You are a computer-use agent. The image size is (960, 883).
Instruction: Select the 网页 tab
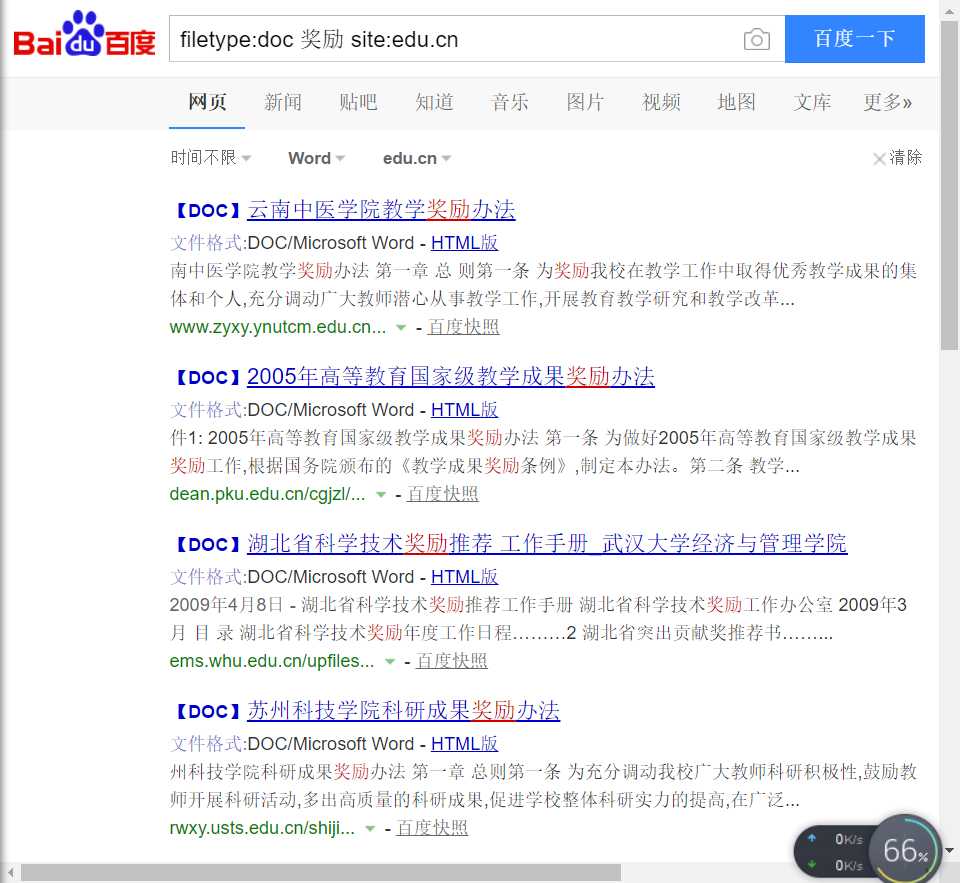(x=207, y=102)
